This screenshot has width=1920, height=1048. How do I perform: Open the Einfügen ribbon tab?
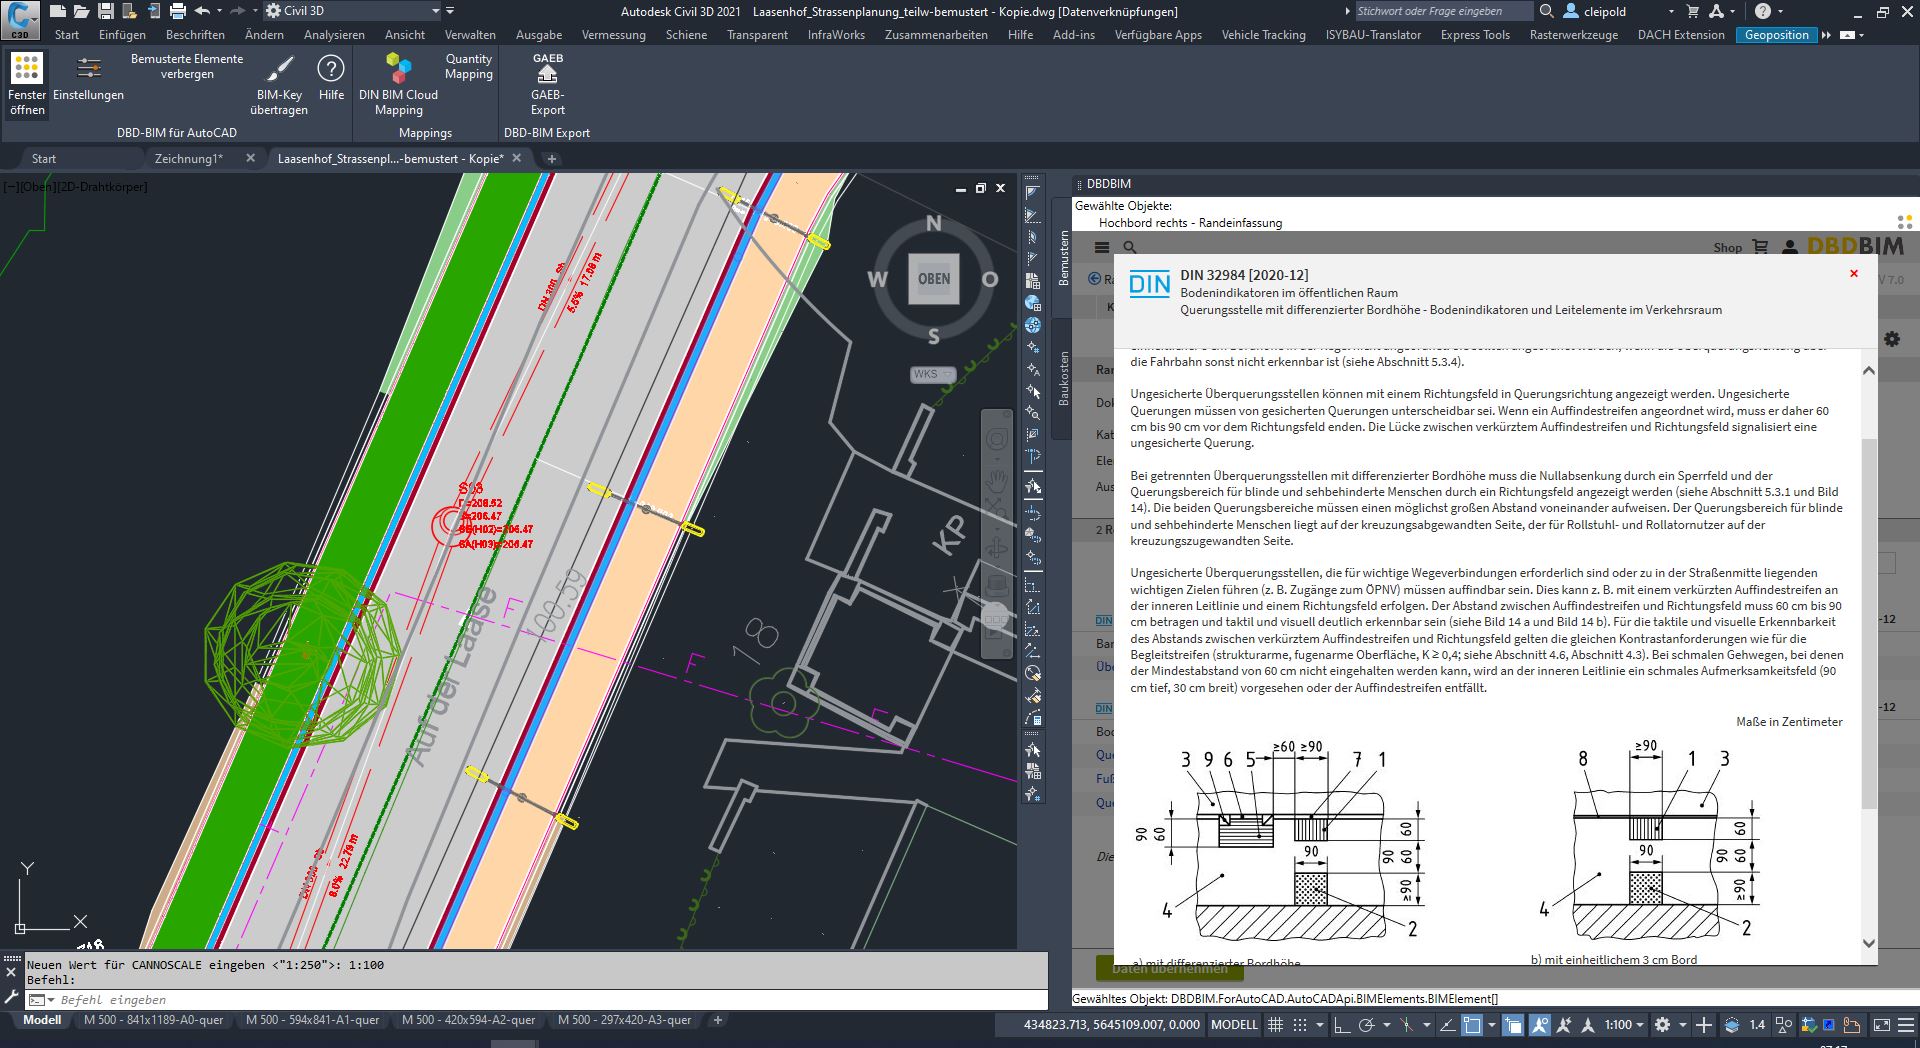point(122,34)
